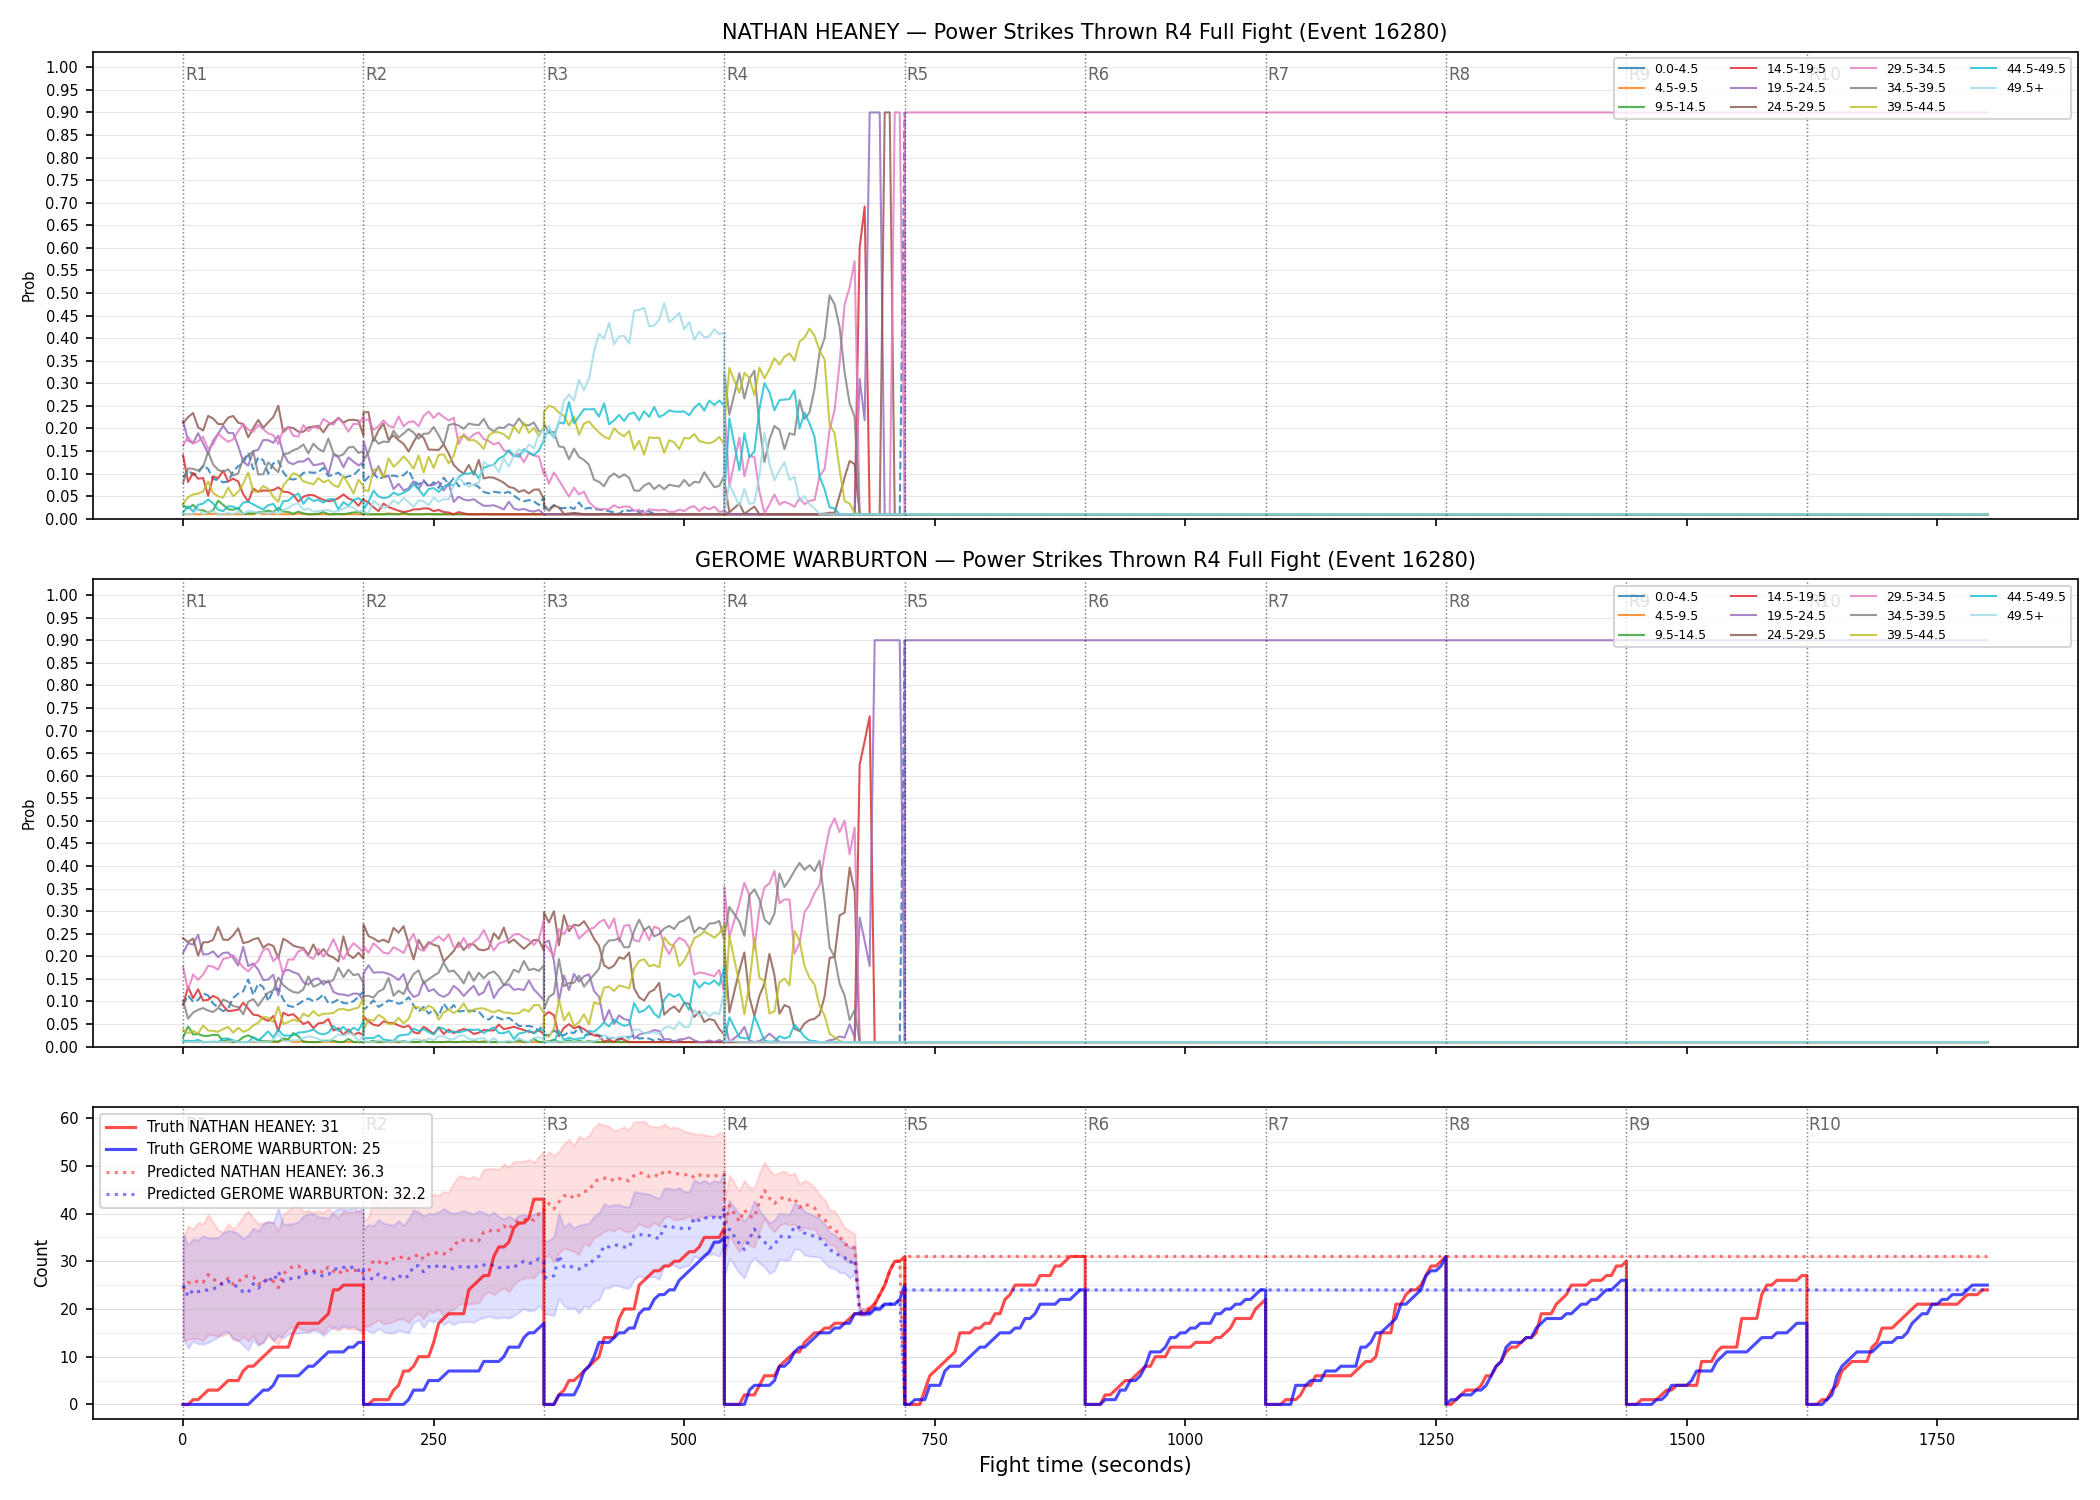Click the R7 round label in the Count chart
Image resolution: width=2100 pixels, height=1500 pixels.
[x=1278, y=1124]
